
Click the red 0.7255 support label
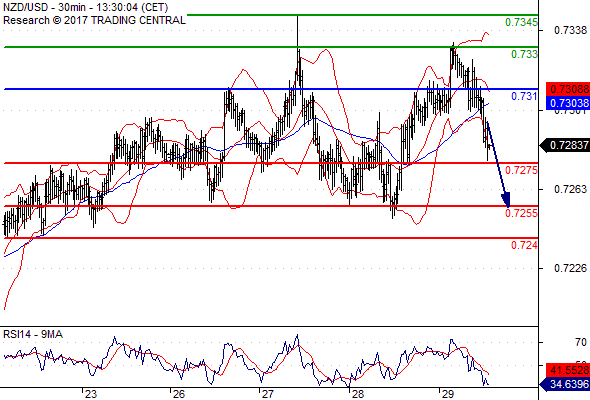click(x=521, y=213)
